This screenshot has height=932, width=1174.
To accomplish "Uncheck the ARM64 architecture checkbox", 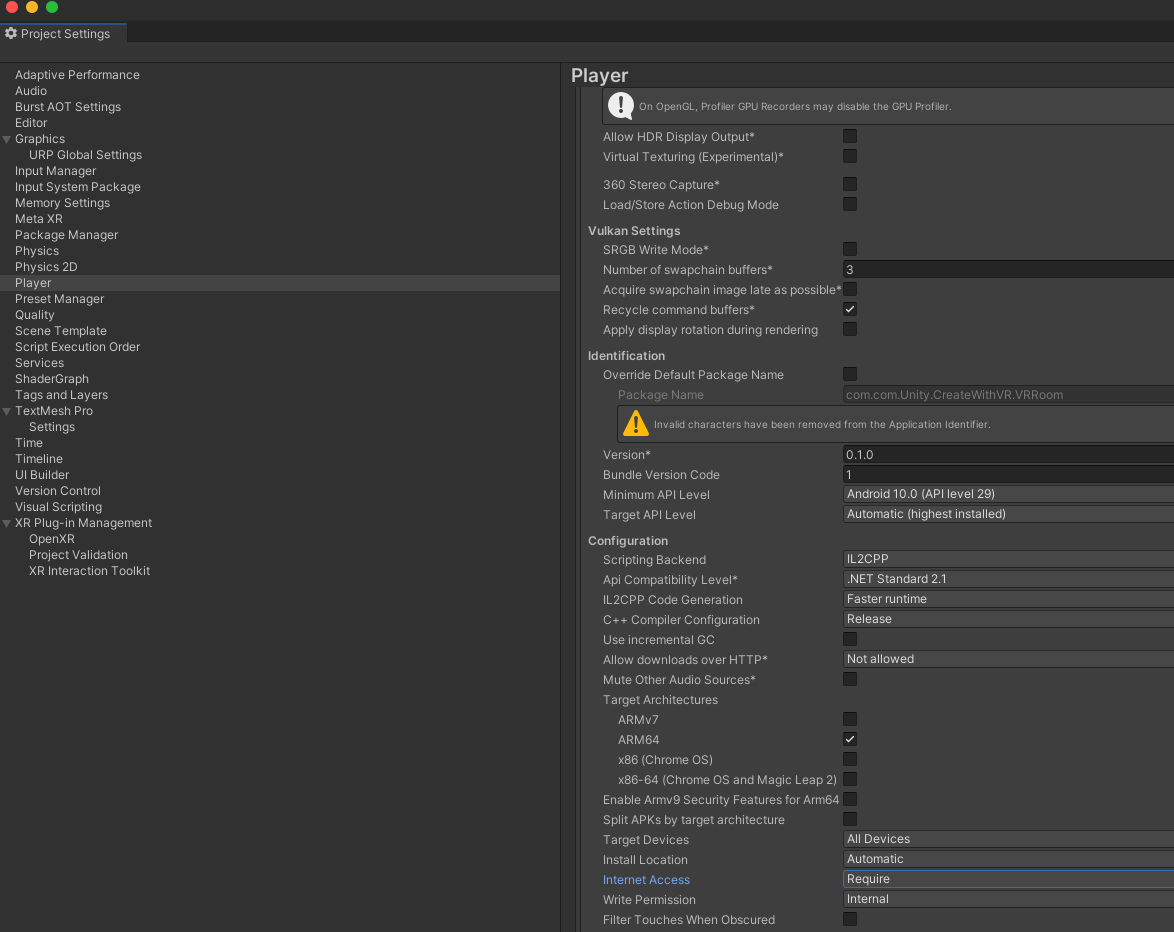I will pyautogui.click(x=850, y=739).
